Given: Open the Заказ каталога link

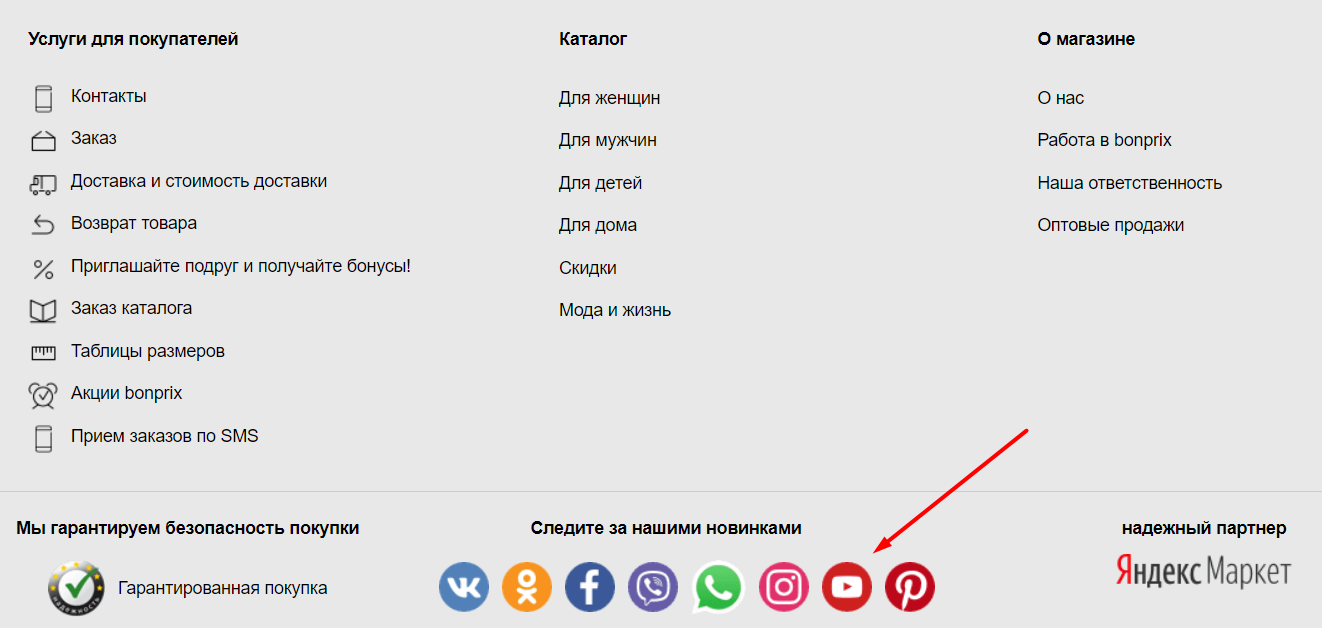Looking at the screenshot, I should pos(131,308).
